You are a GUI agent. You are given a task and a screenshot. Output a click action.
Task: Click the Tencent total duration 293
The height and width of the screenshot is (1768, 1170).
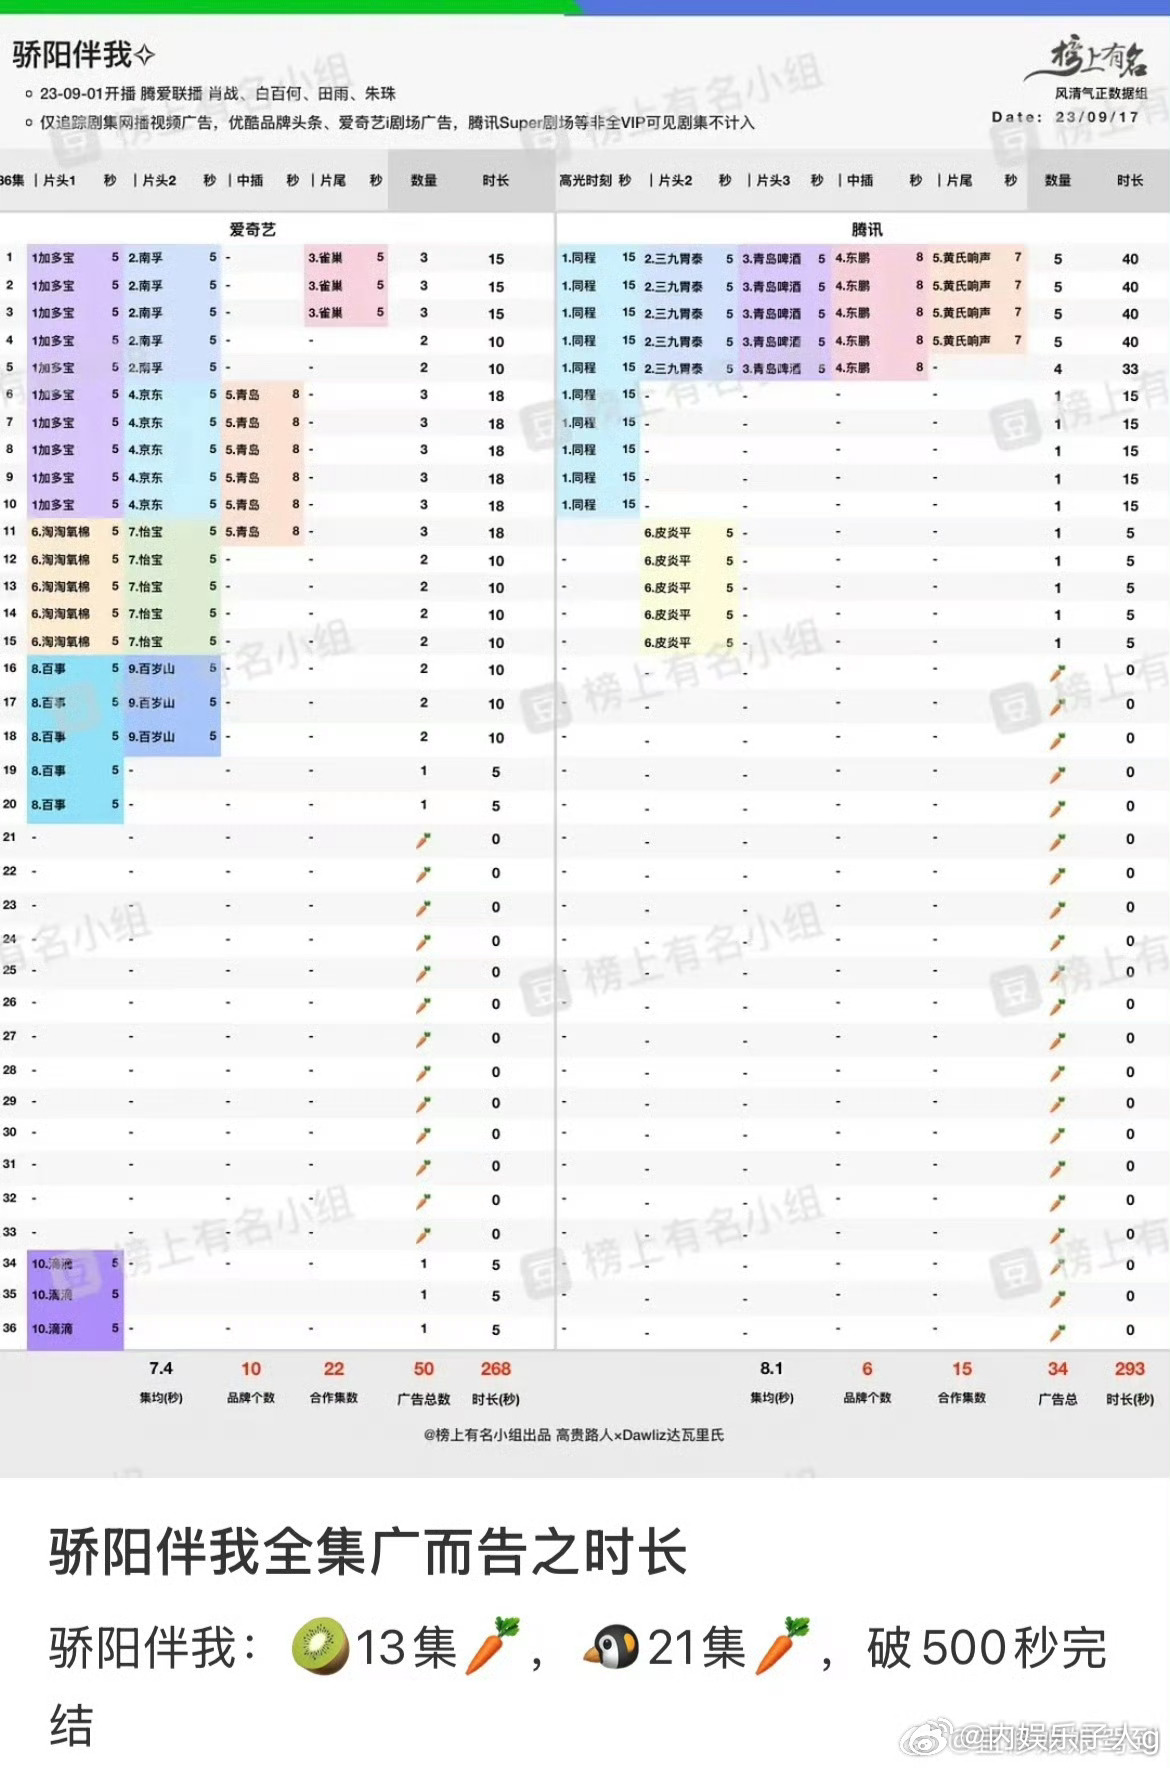1130,1369
